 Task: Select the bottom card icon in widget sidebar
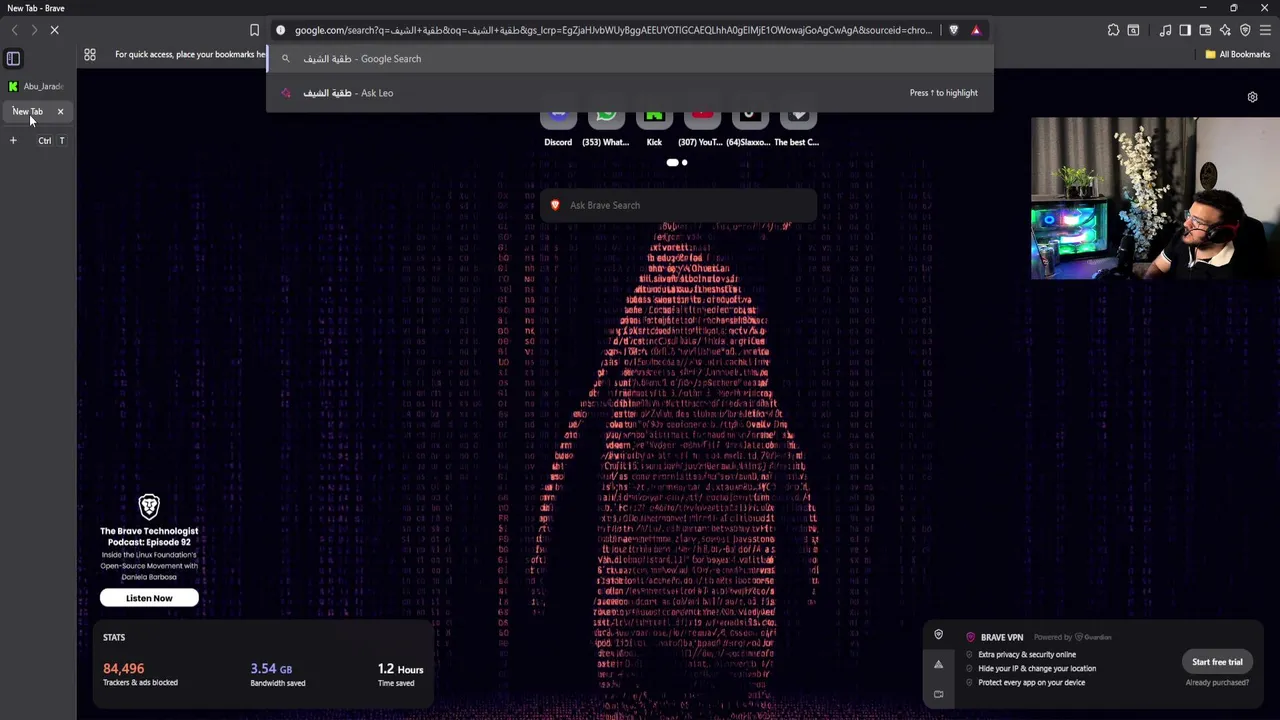938,694
